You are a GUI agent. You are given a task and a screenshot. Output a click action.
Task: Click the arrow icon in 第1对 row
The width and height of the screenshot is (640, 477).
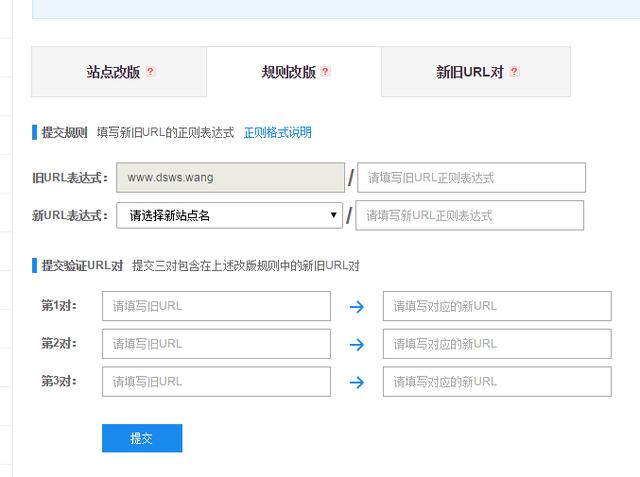point(356,307)
